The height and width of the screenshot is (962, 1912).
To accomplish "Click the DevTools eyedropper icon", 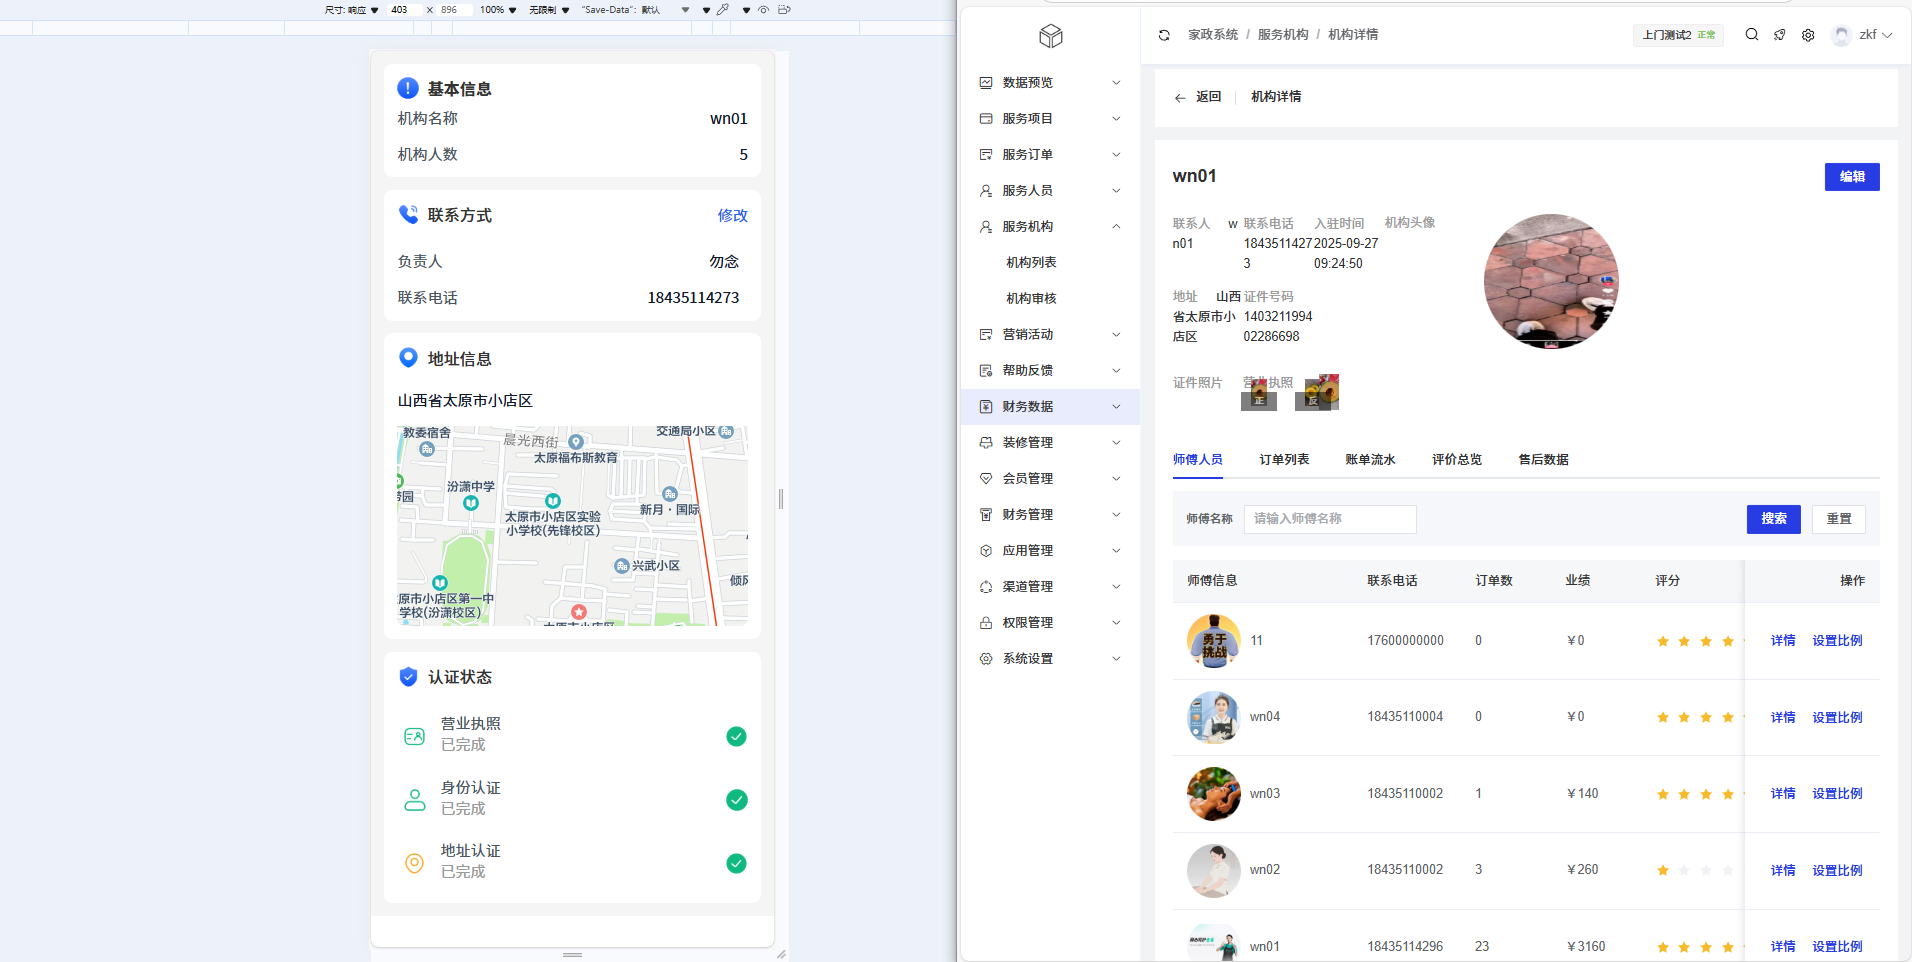I will [723, 10].
